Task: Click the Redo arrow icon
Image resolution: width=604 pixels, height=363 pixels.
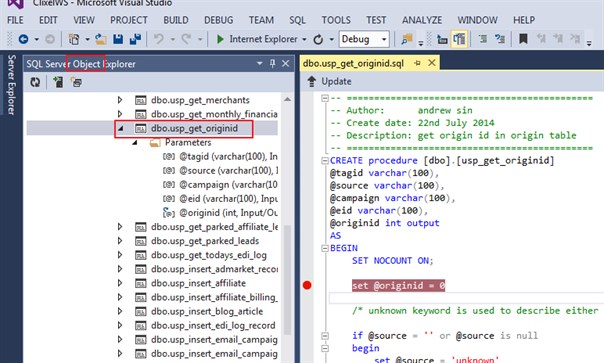Action: tap(186, 39)
